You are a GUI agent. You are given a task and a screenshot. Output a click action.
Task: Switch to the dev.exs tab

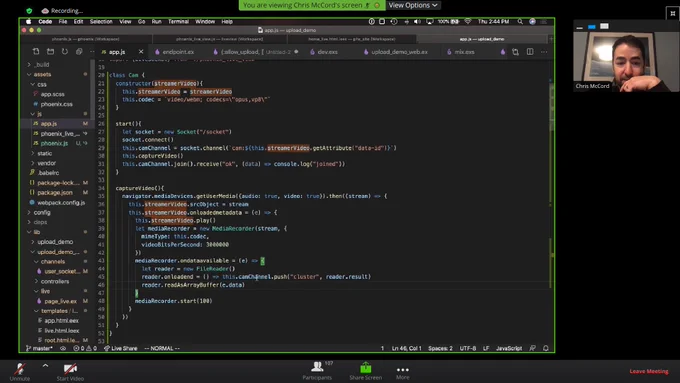327,52
